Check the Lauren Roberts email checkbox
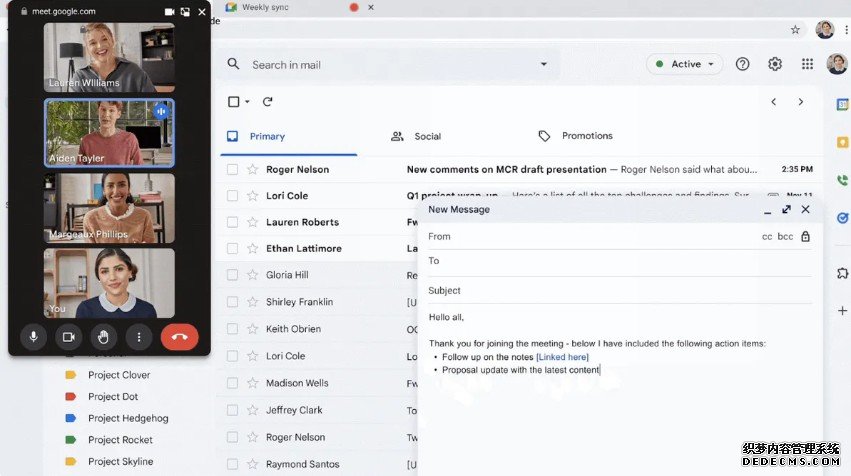The image size is (851, 476). (232, 222)
